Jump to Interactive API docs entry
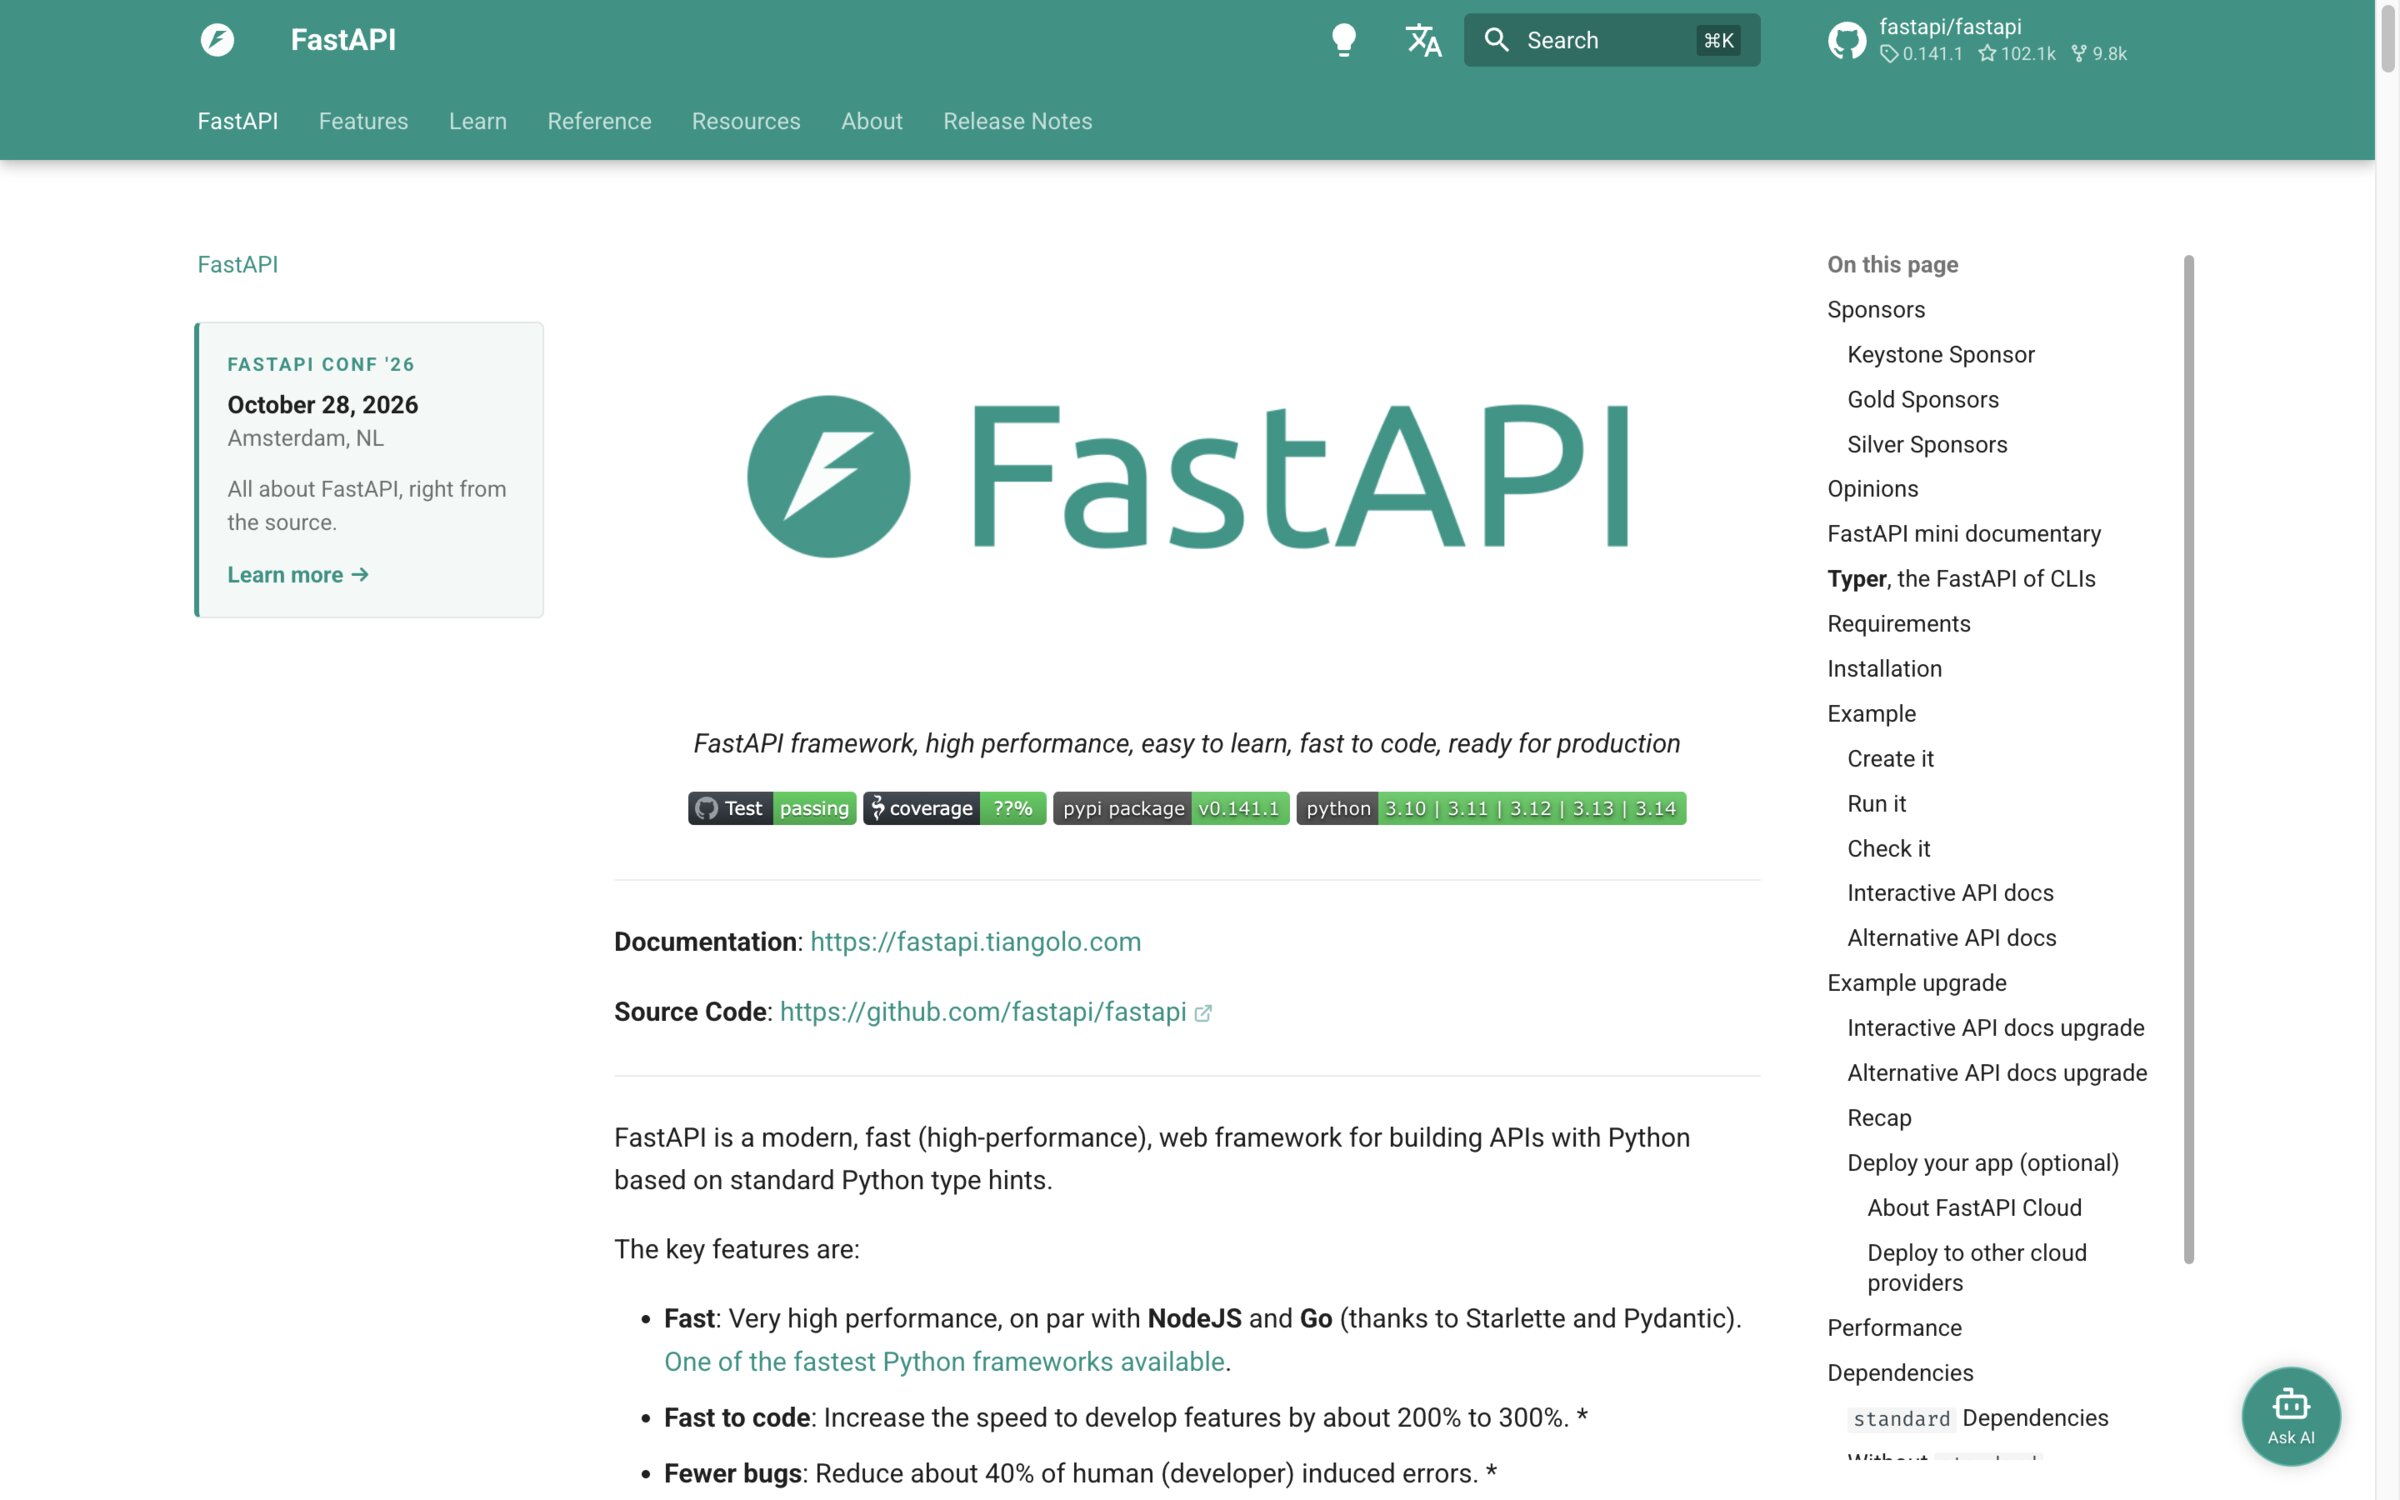 [1950, 893]
